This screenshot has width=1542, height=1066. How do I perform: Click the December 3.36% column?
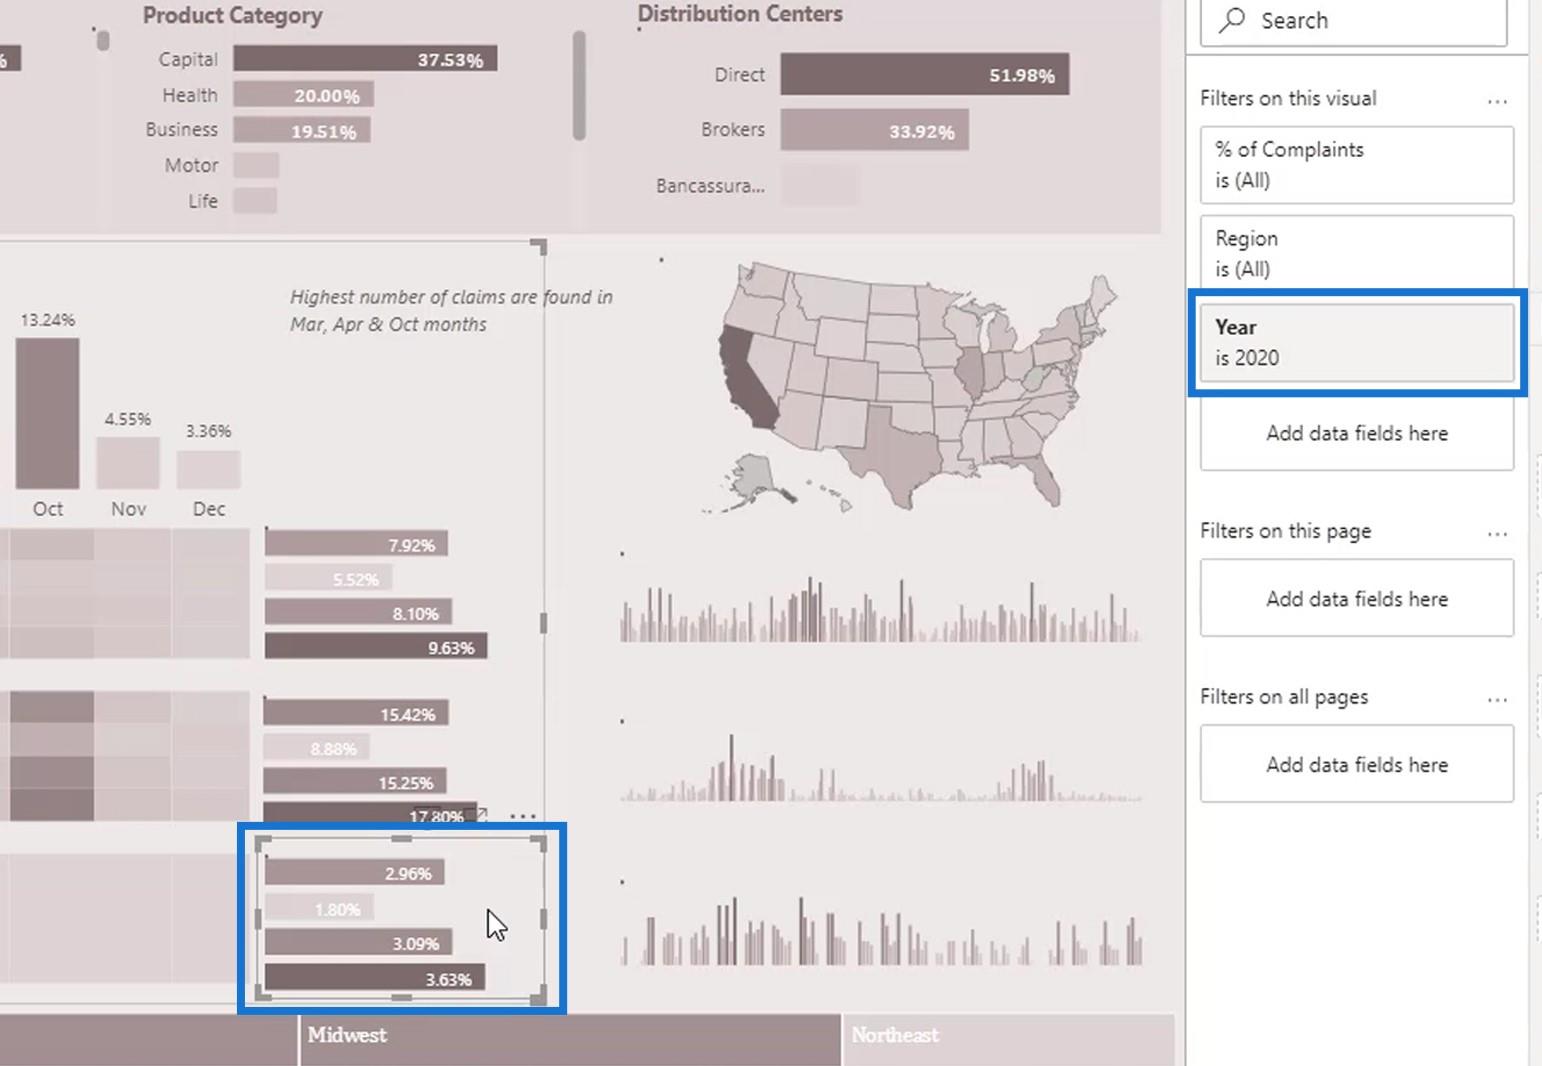click(x=208, y=469)
